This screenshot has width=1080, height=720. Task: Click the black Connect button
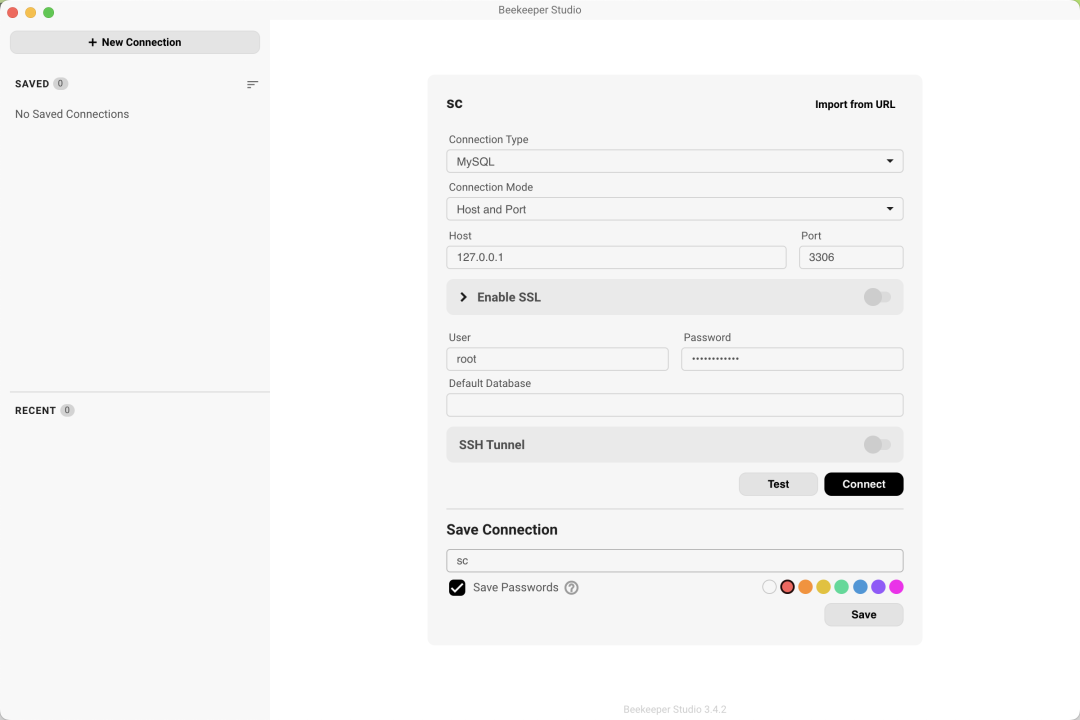pyautogui.click(x=864, y=484)
